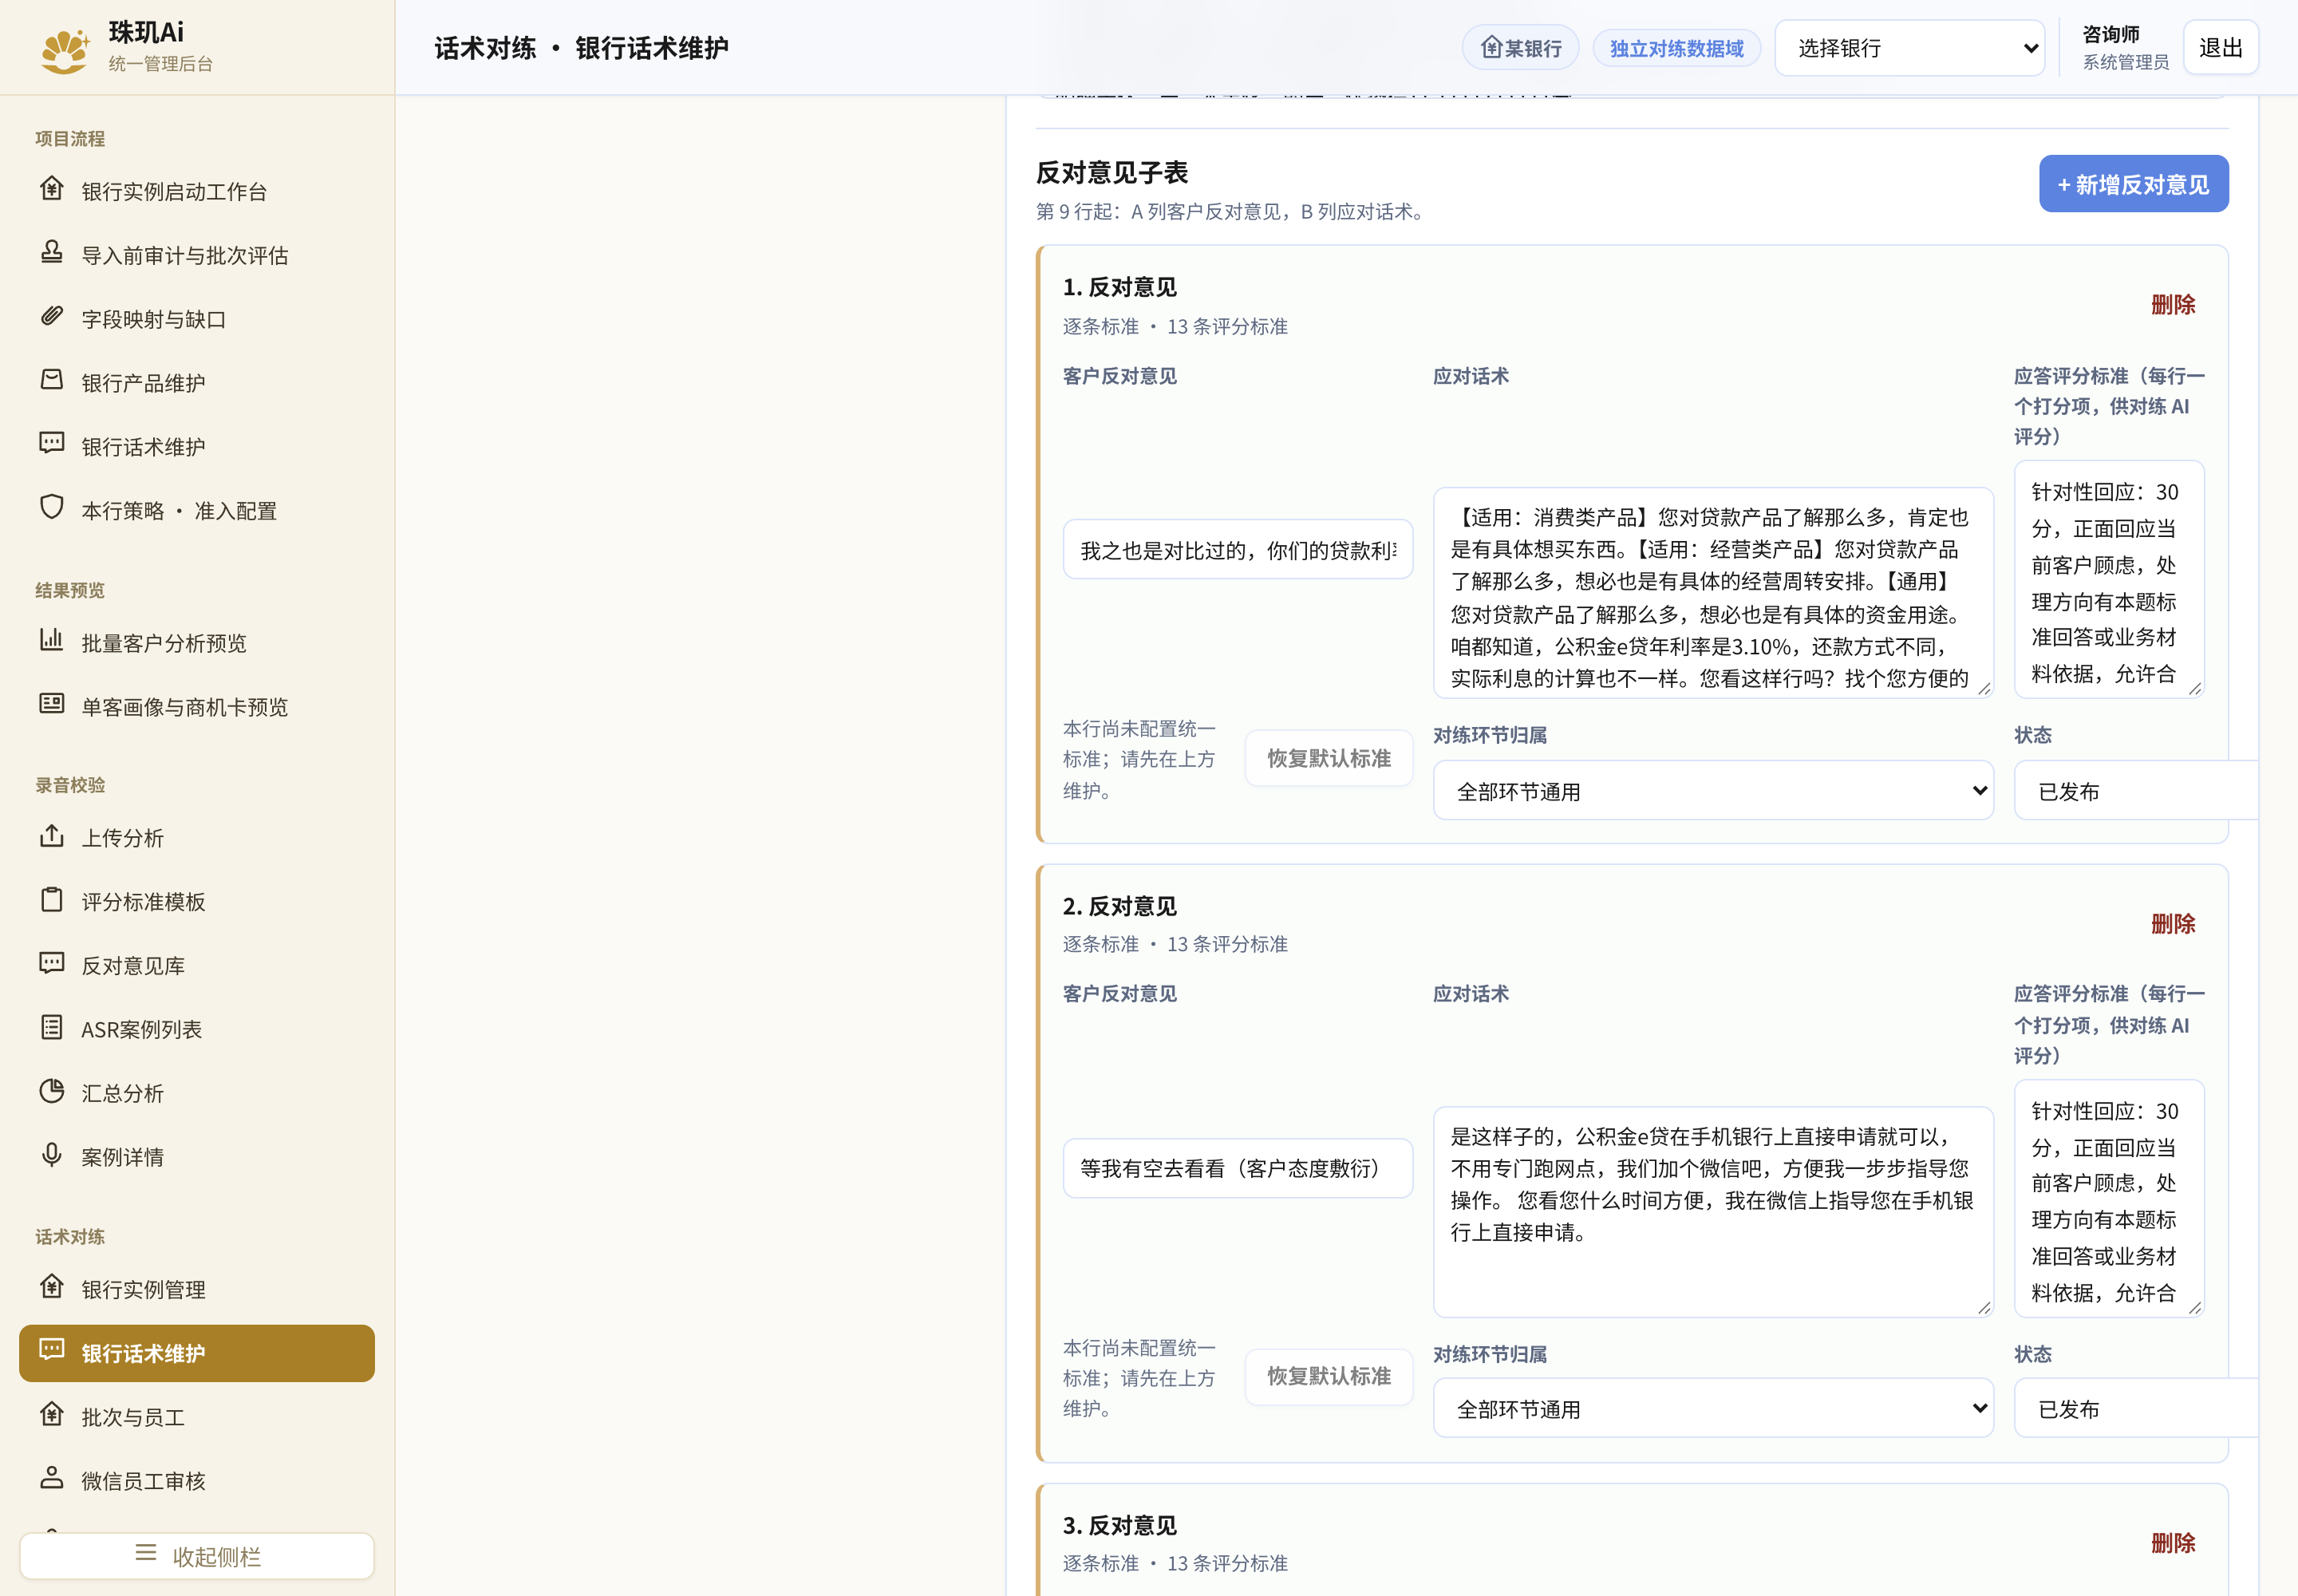Image resolution: width=2298 pixels, height=1596 pixels.
Task: Click the 上传分析 upload icon
Action: (x=52, y=836)
